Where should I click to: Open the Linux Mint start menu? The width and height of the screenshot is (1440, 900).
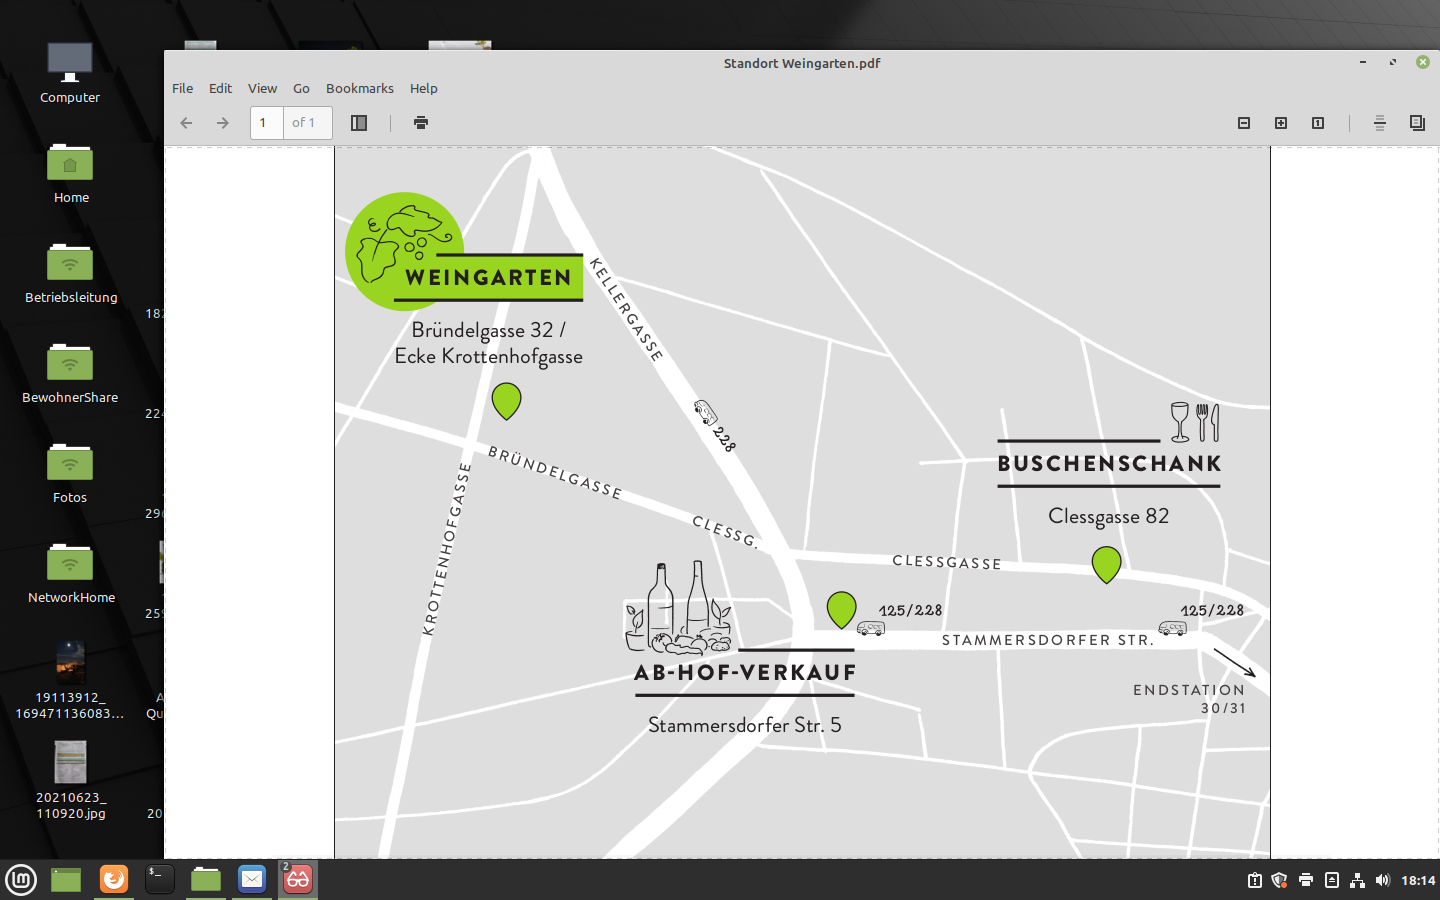coord(21,879)
